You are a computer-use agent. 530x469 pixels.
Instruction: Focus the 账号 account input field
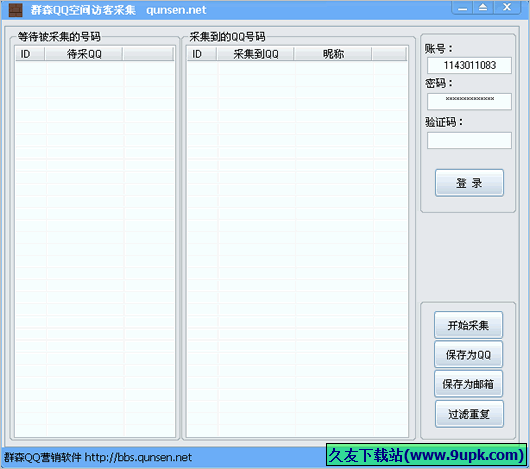[469, 65]
